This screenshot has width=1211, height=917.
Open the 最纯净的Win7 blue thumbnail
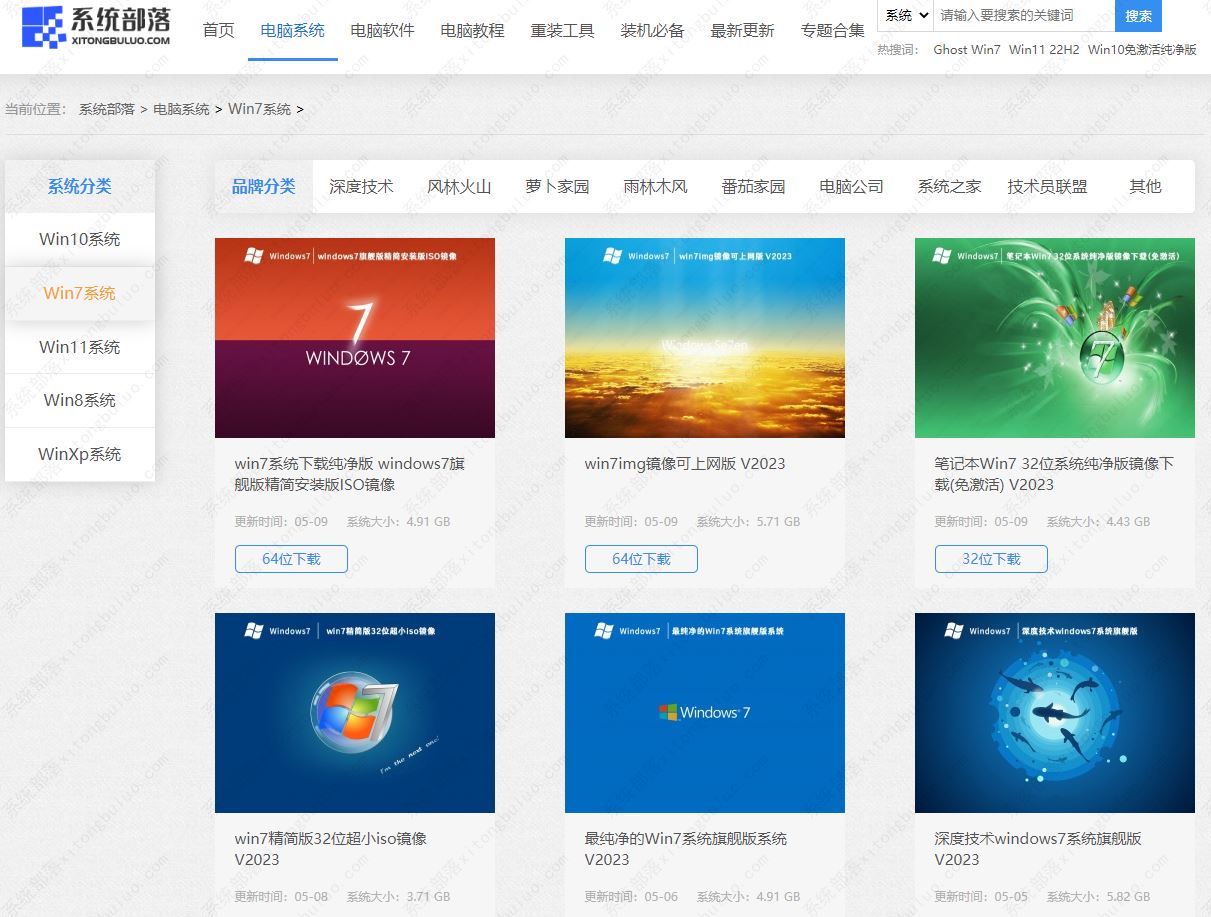(x=705, y=713)
